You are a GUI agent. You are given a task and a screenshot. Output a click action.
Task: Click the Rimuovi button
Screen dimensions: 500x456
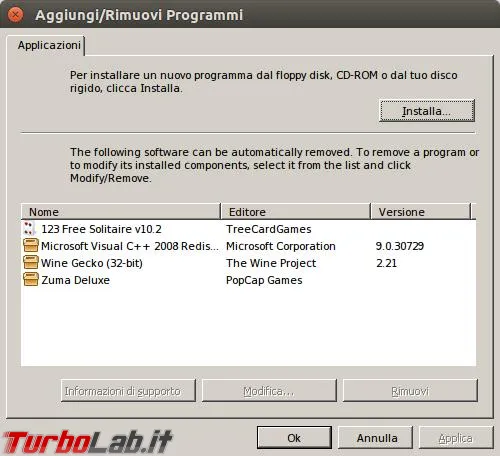410,390
